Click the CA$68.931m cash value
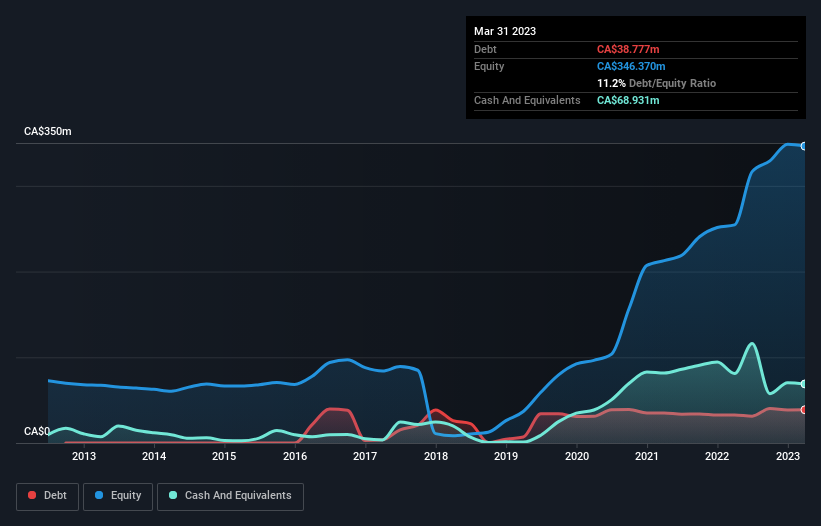This screenshot has width=821, height=526. click(628, 100)
